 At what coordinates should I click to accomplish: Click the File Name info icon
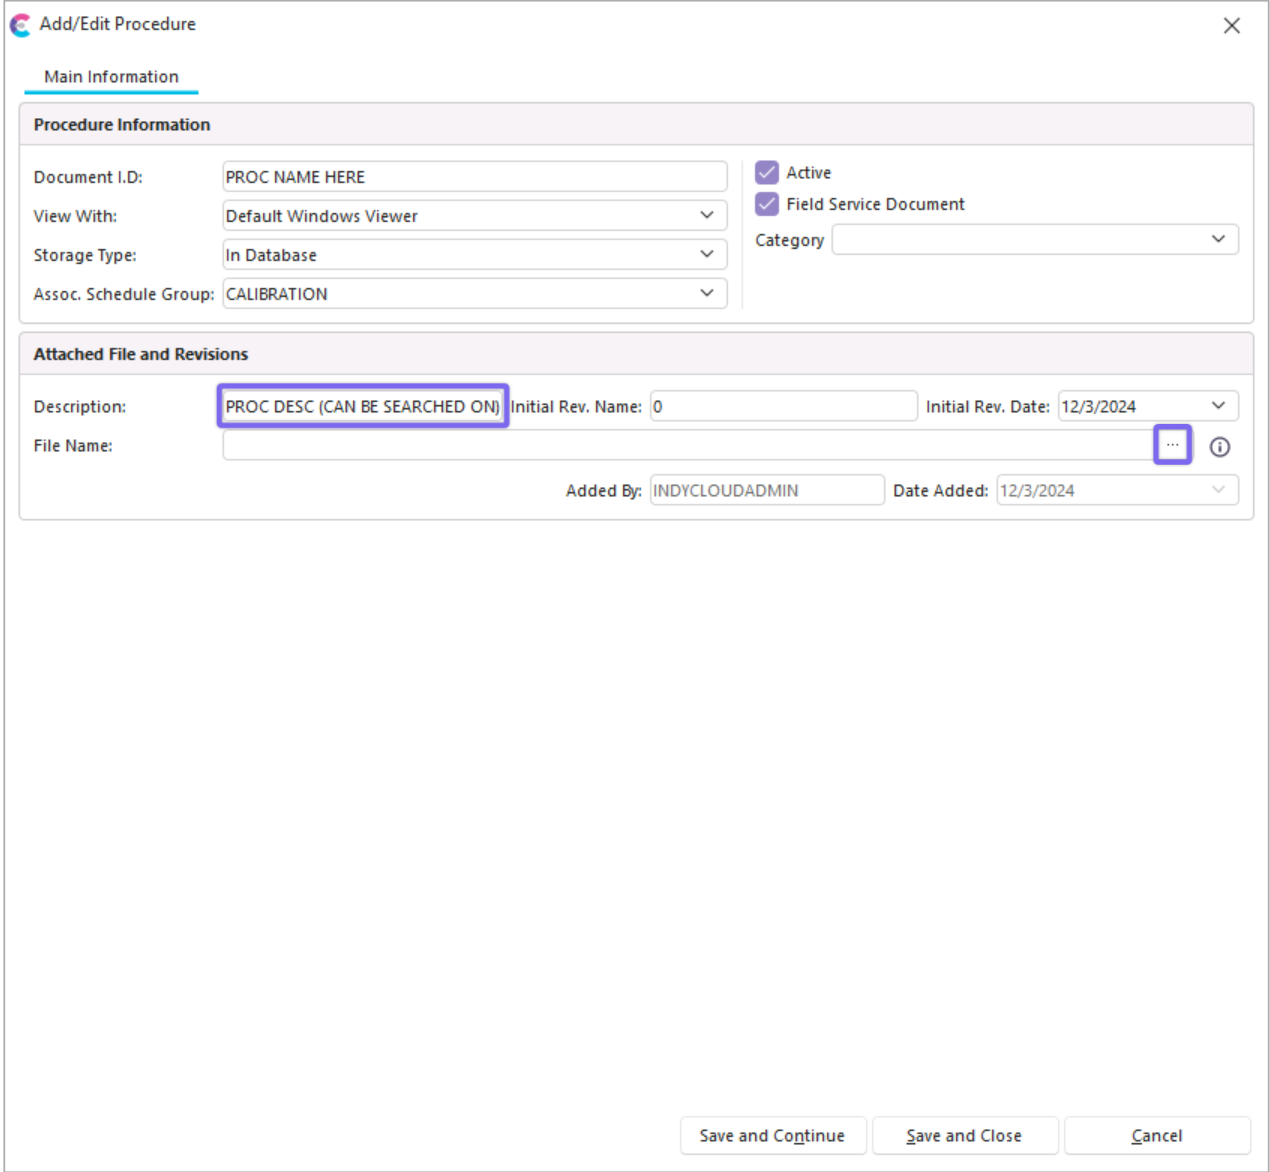tap(1219, 447)
